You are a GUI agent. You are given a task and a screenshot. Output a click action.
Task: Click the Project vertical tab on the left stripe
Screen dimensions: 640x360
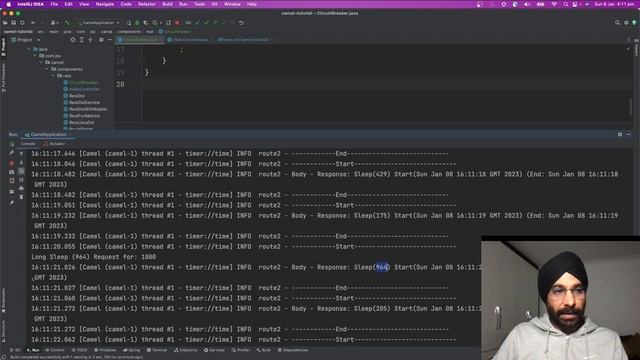coord(3,47)
